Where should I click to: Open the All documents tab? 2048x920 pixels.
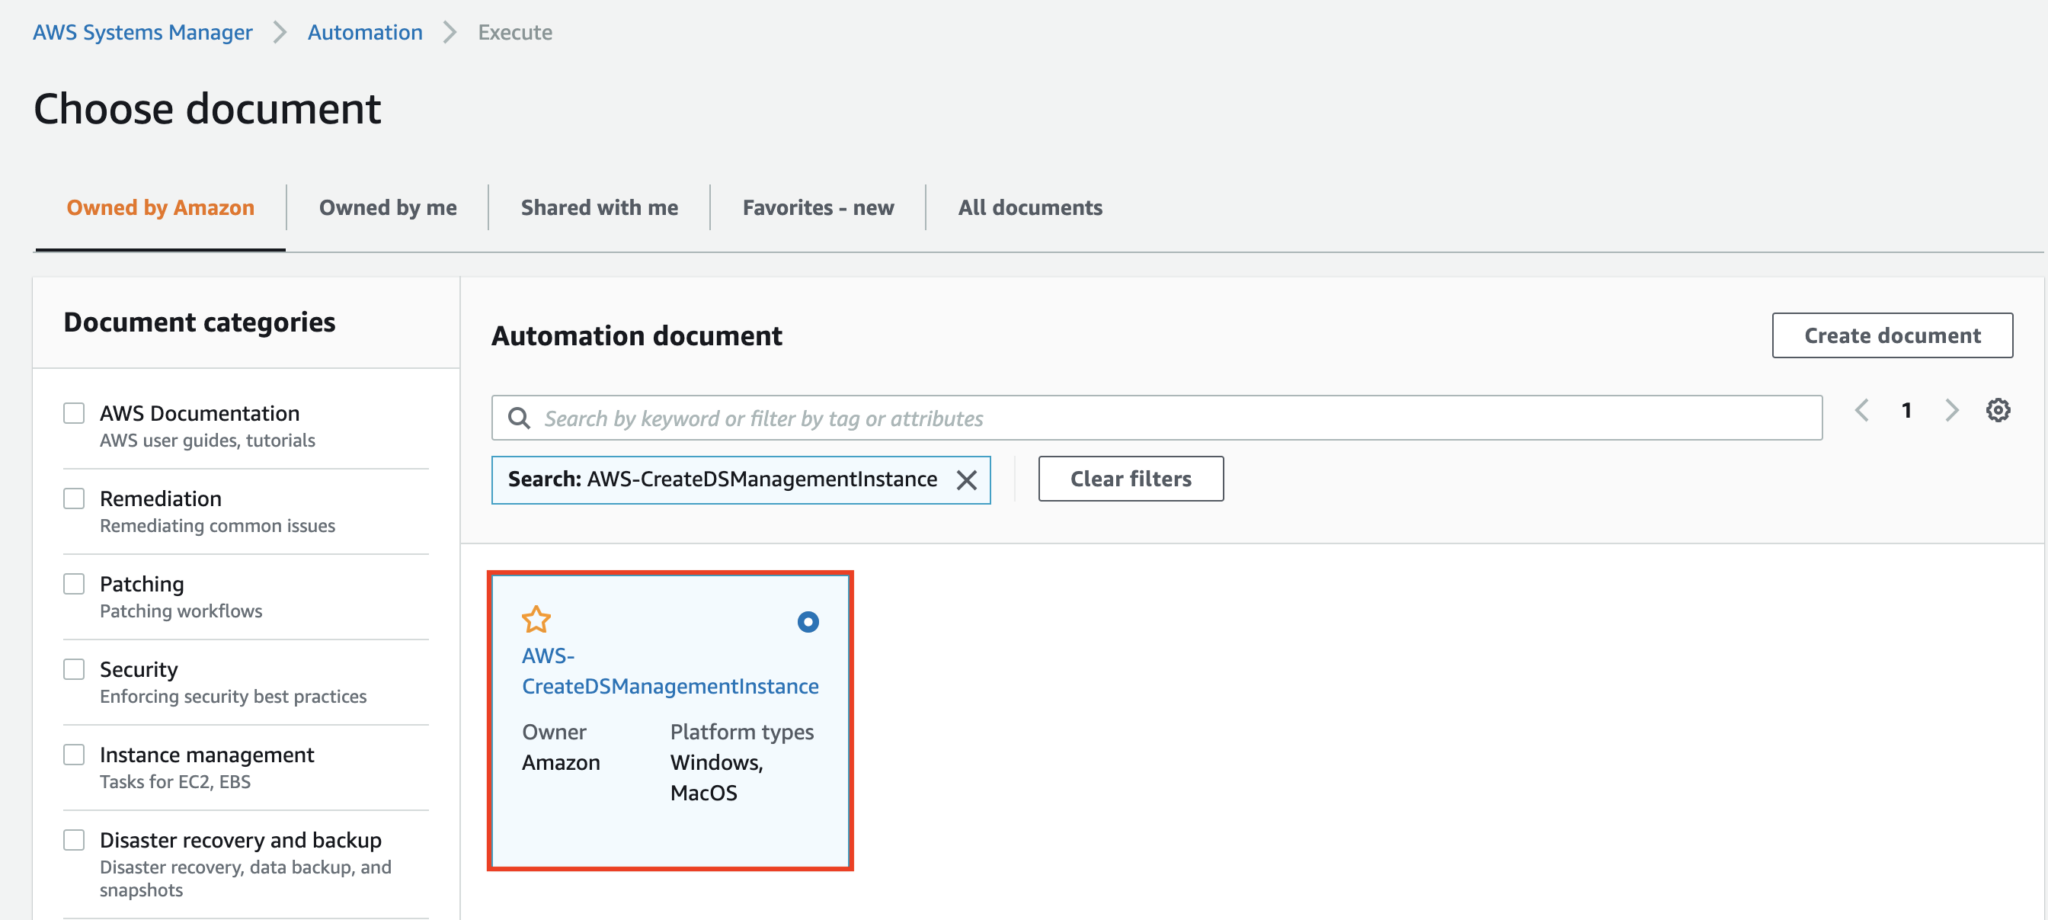pyautogui.click(x=1030, y=207)
